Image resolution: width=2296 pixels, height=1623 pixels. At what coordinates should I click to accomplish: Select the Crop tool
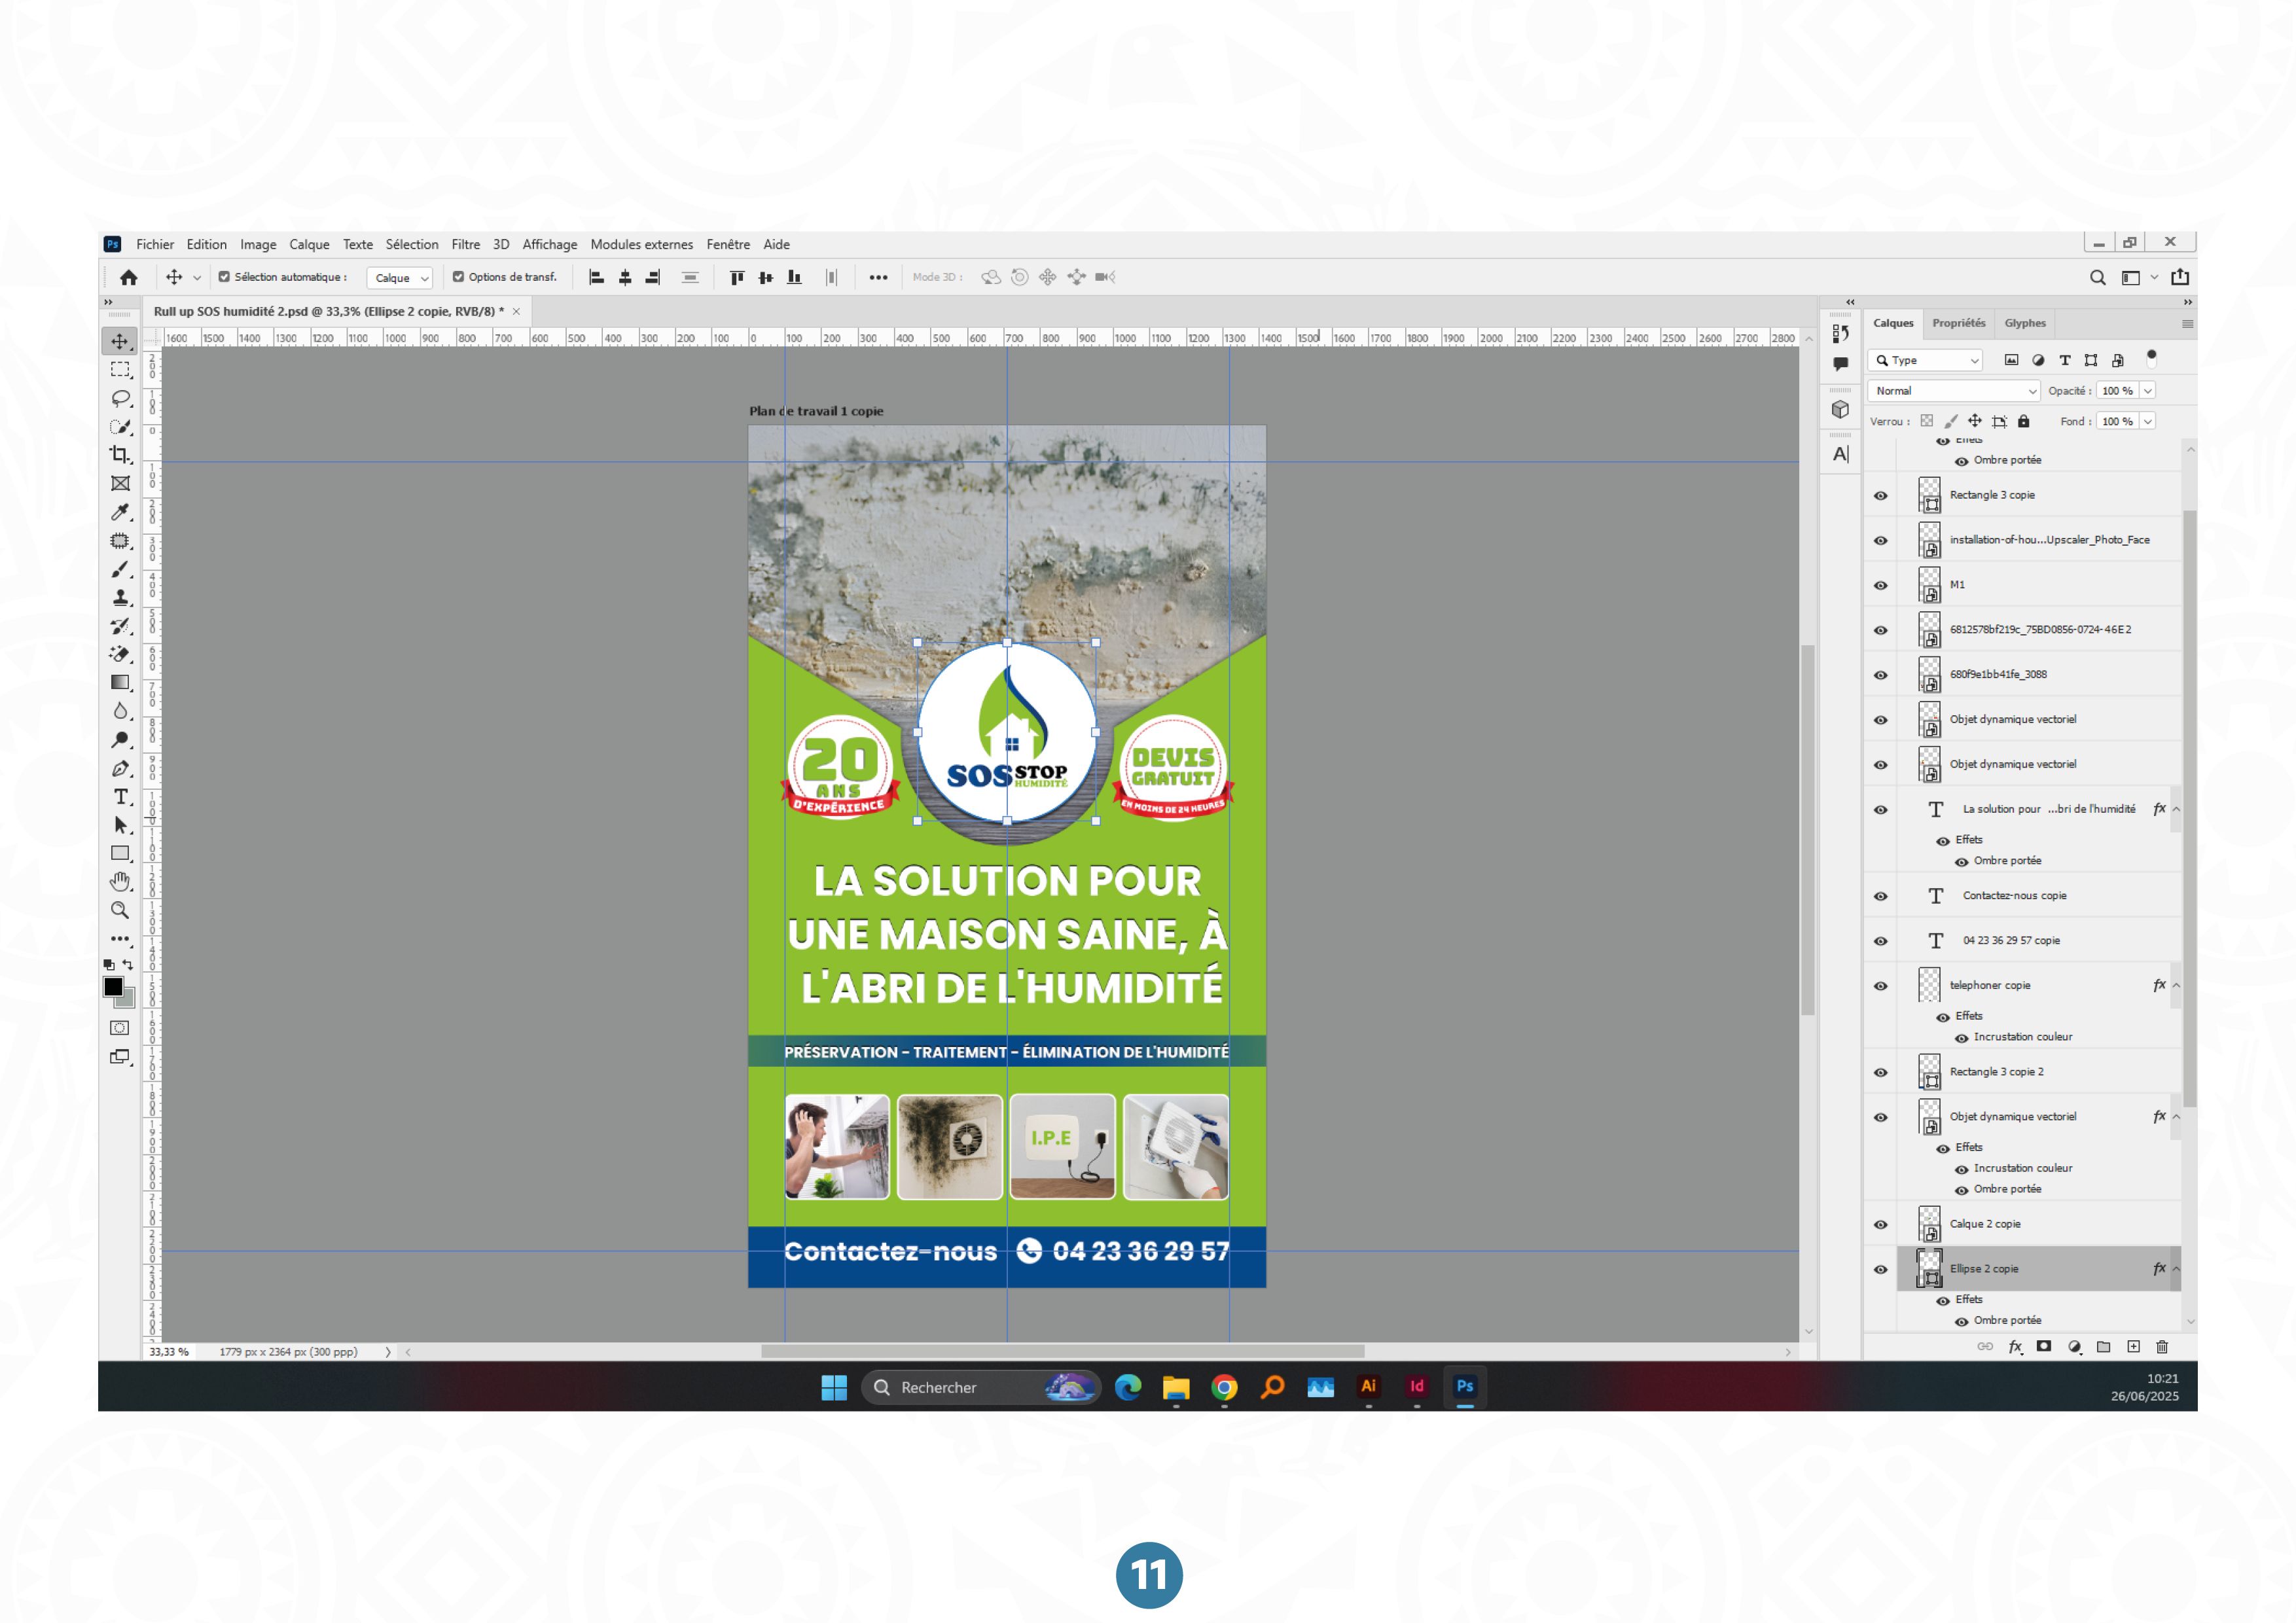(120, 455)
